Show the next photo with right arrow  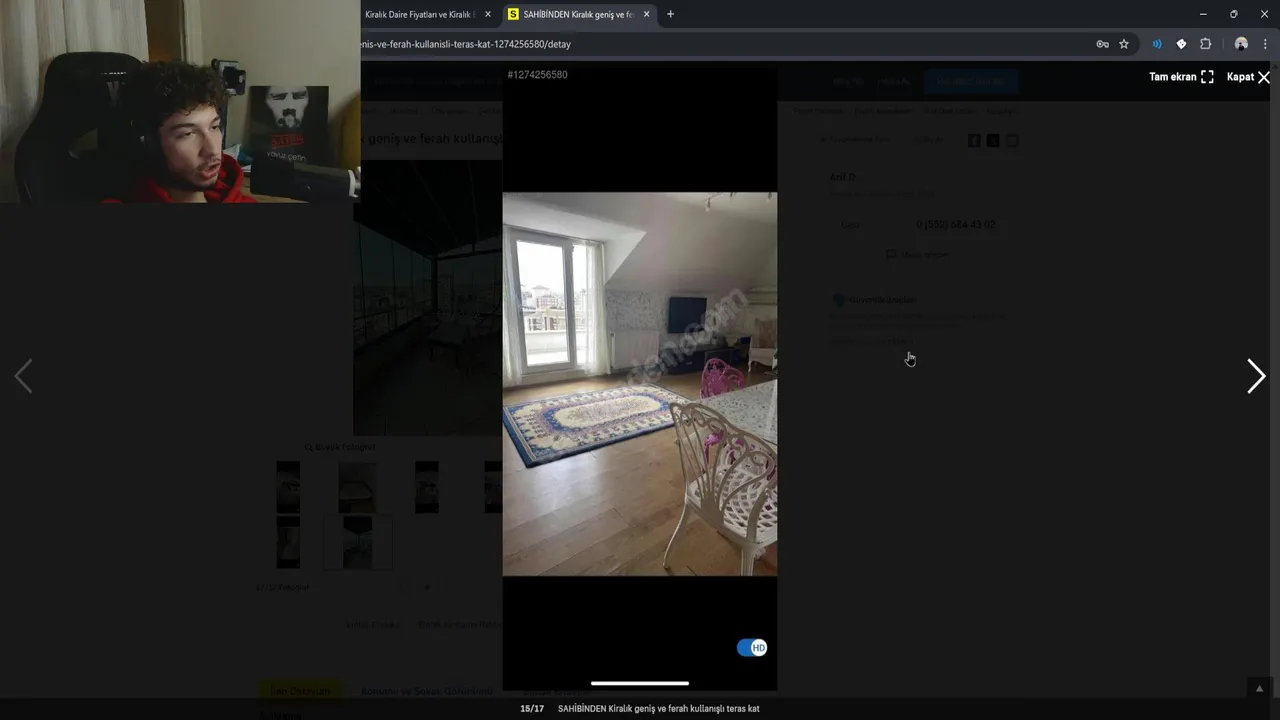click(x=1256, y=376)
